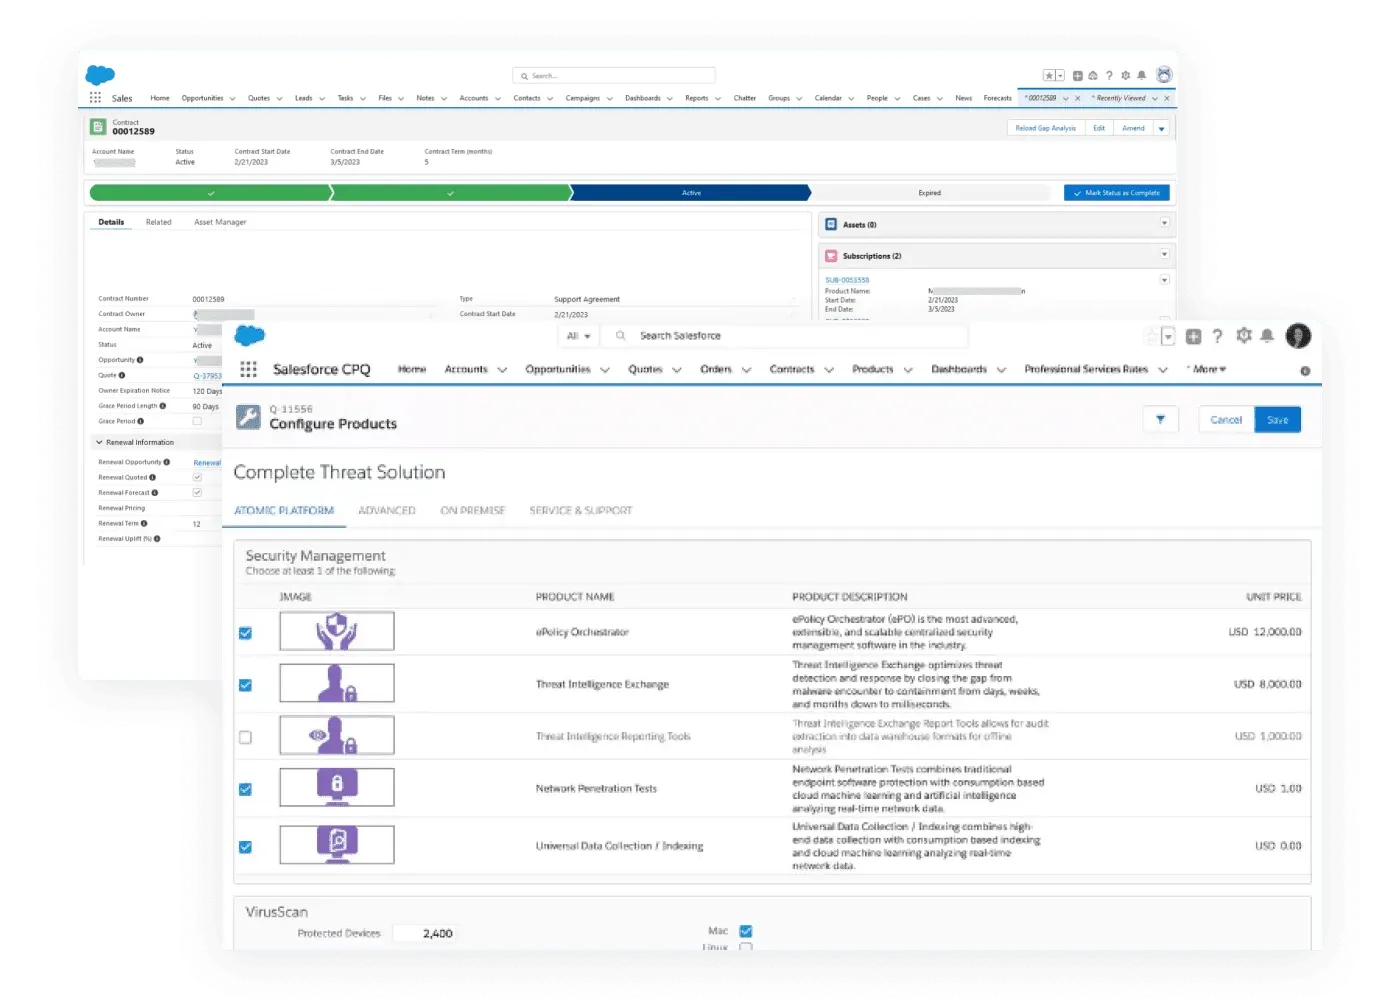
Task: Click the Mark Status as Complete button
Action: [x=1116, y=192]
